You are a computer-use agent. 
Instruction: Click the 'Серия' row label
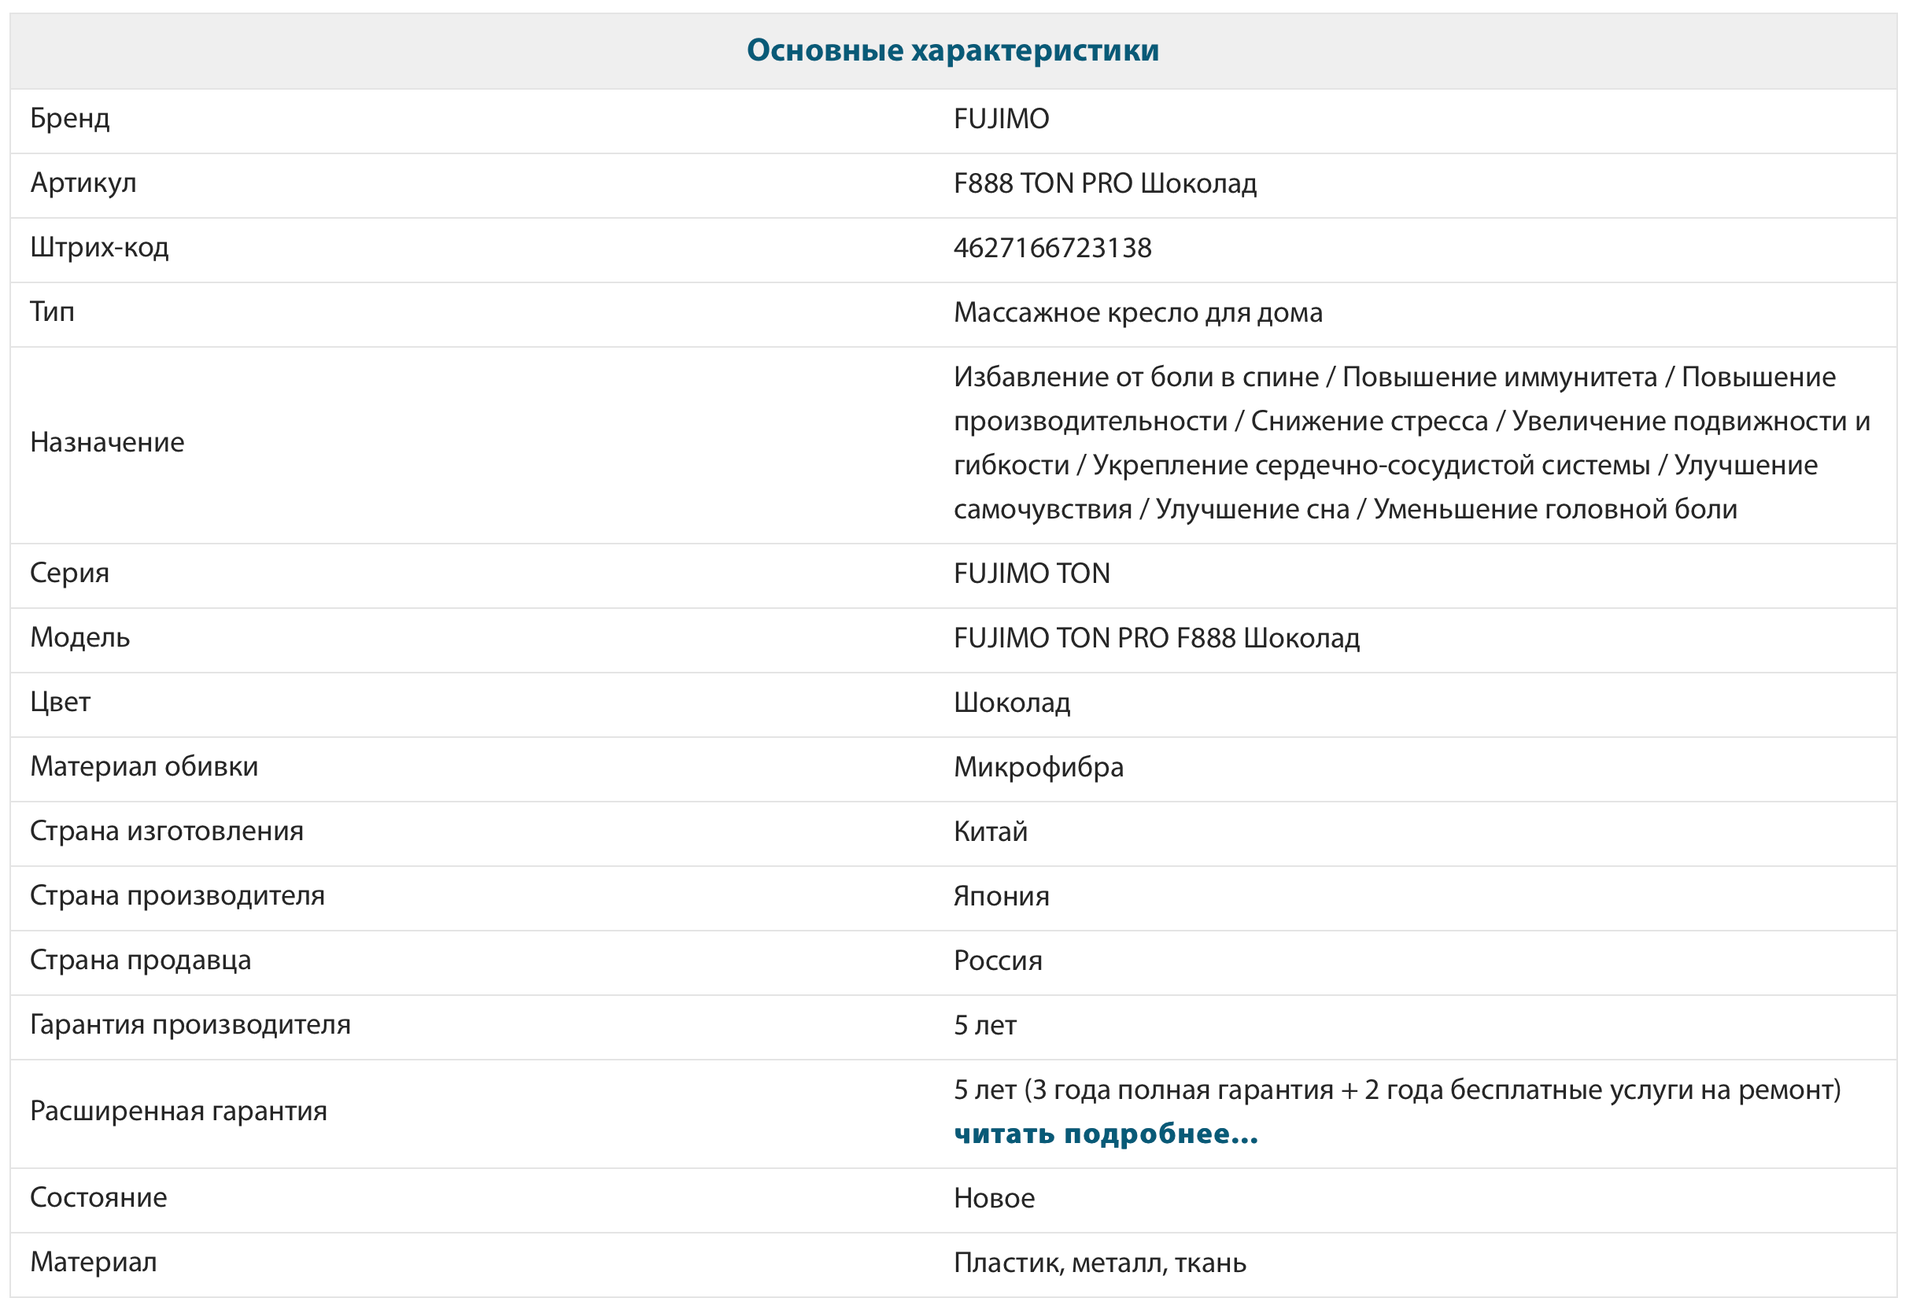click(69, 573)
